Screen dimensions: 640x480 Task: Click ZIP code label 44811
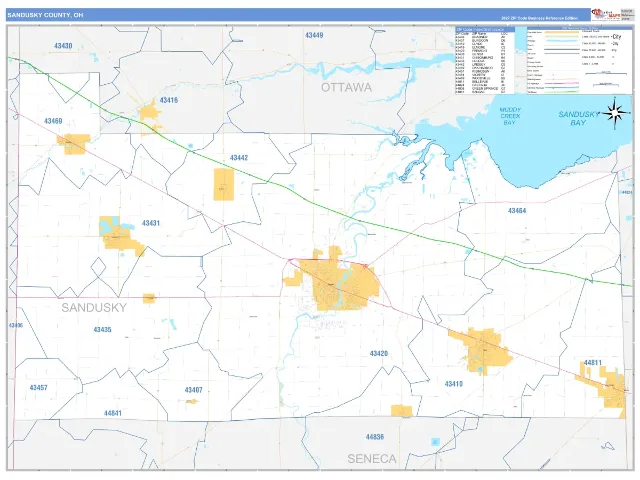[x=592, y=362]
